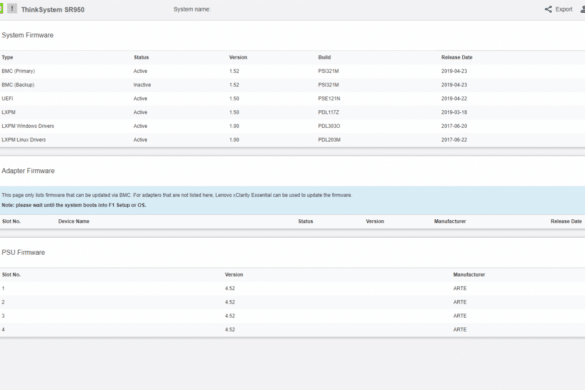Click the System Firmware heading
Viewport: 585px width, 390px height.
pos(28,35)
